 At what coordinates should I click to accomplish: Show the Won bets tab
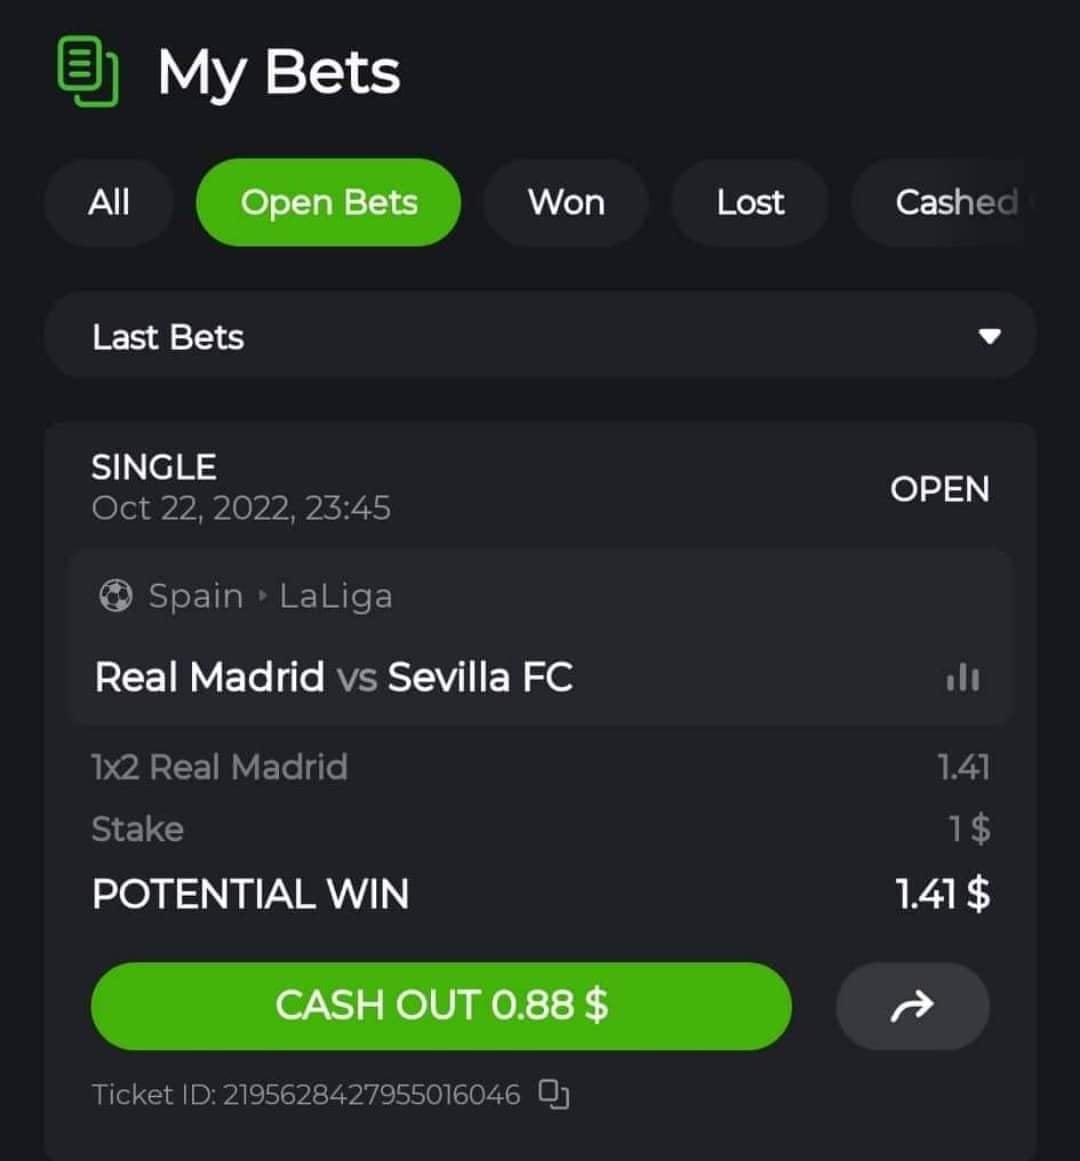(x=566, y=202)
